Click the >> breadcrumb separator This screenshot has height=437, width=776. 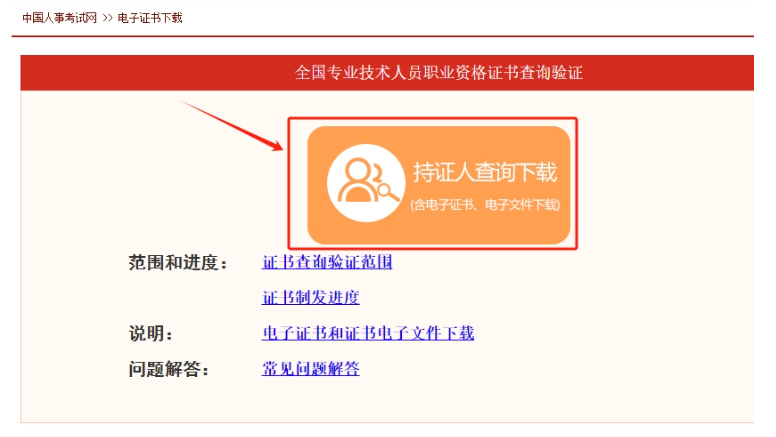click(x=107, y=18)
